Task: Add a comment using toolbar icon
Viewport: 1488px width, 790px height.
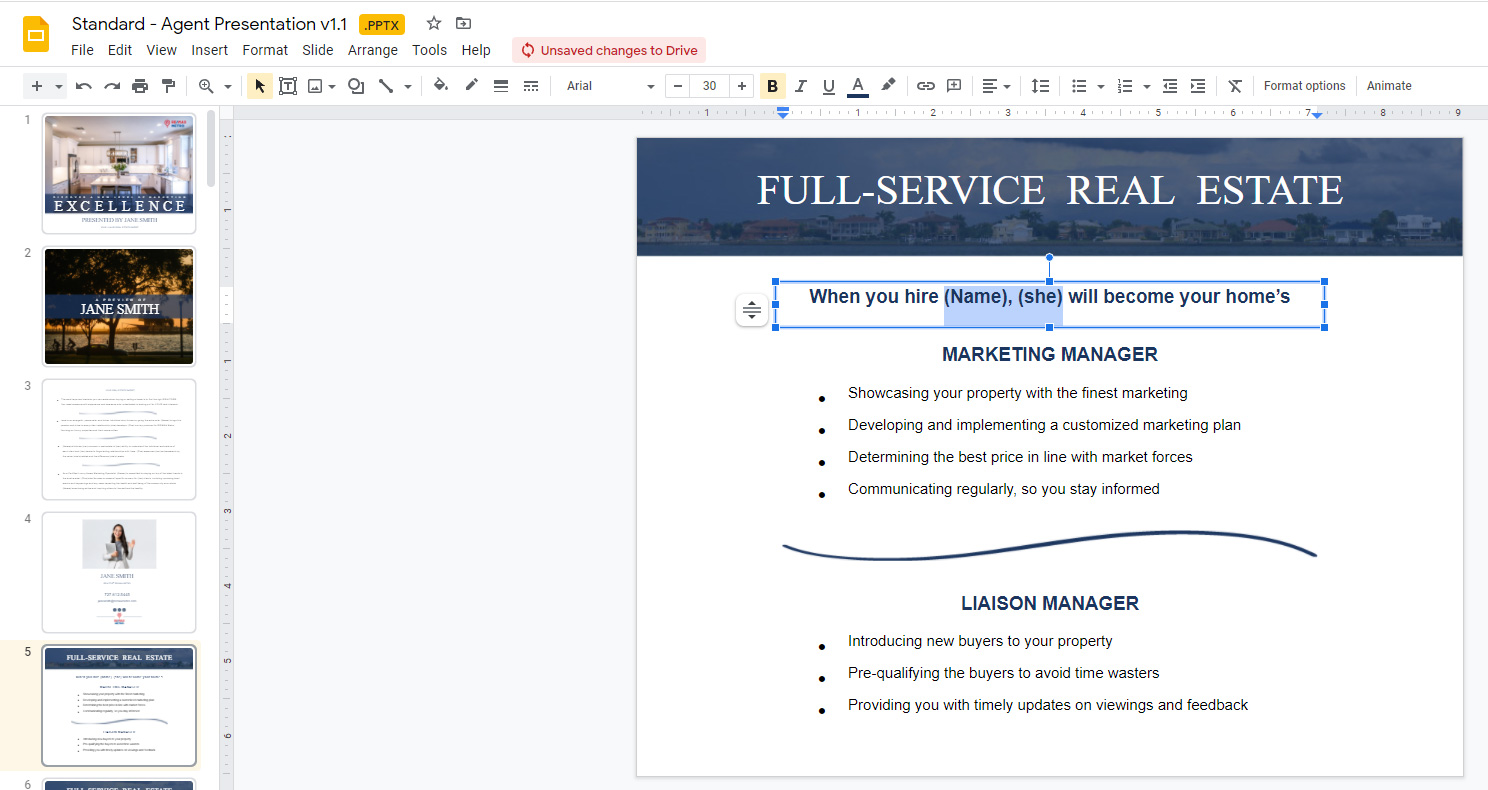Action: tap(954, 86)
